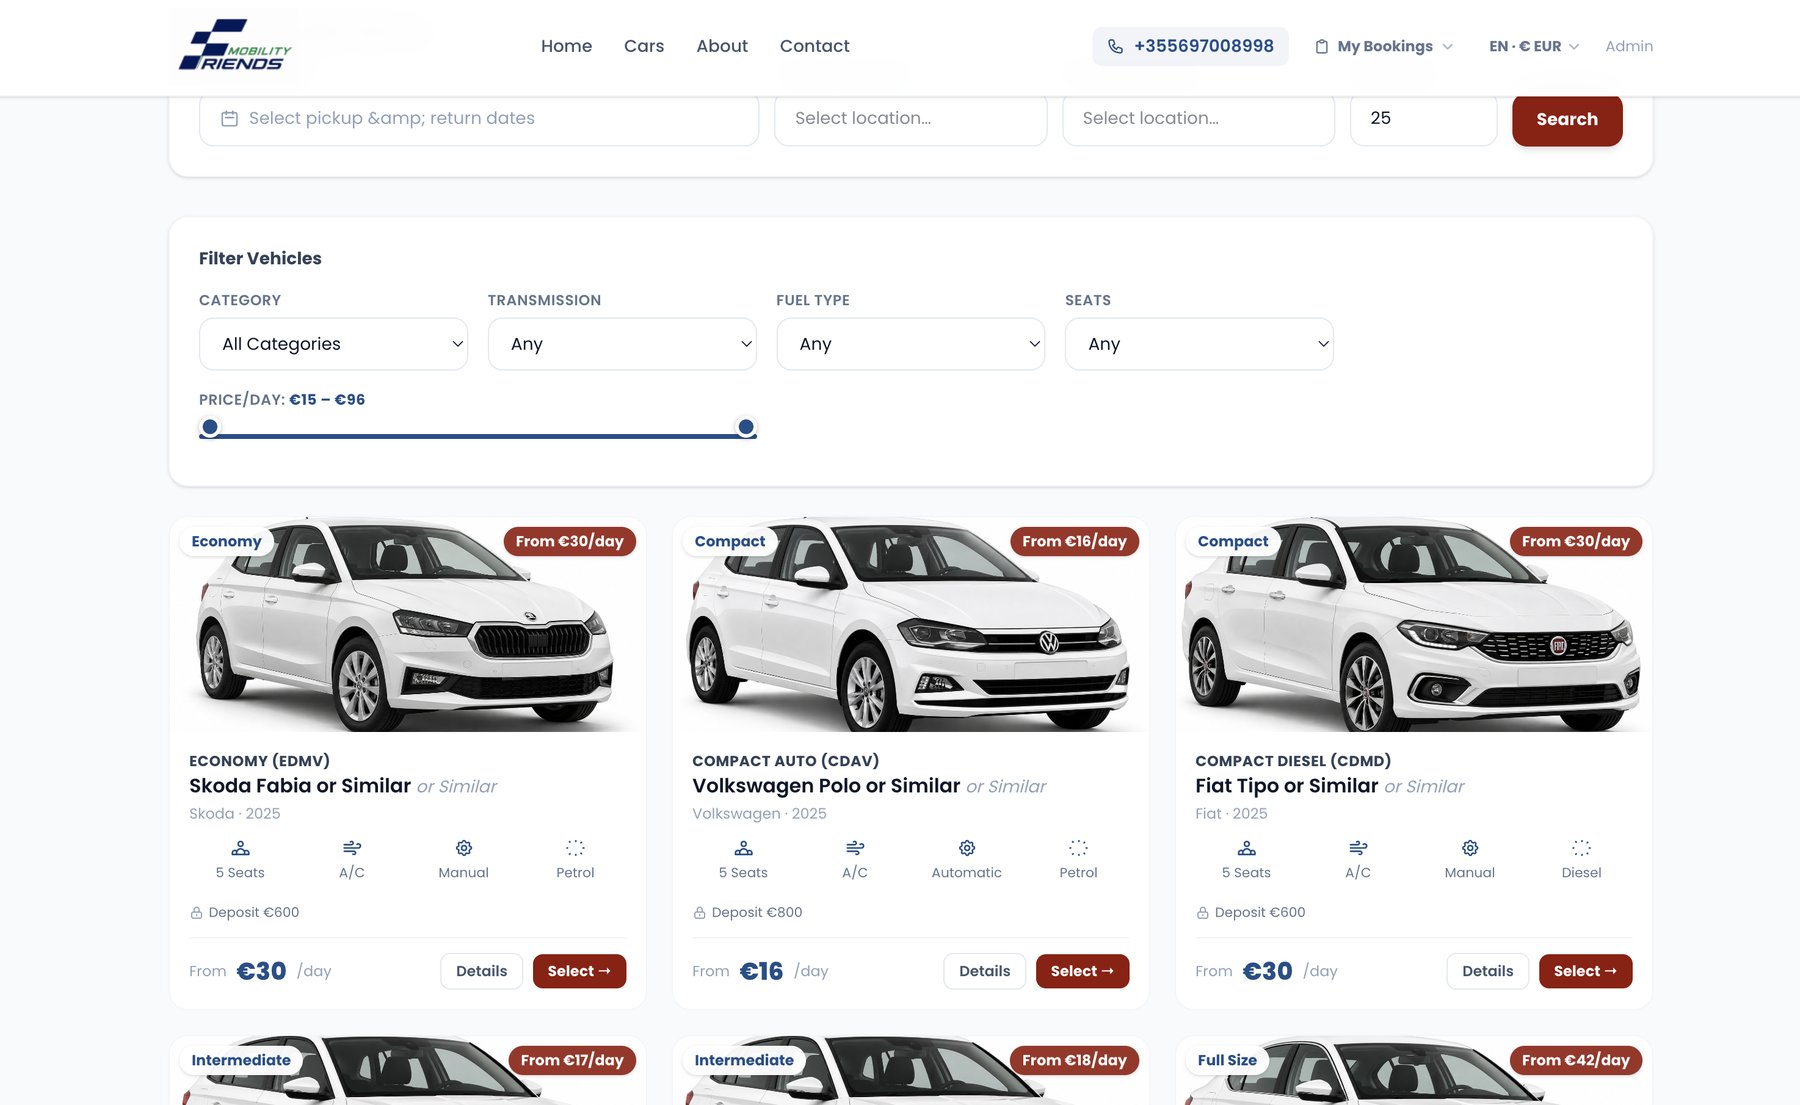Open the About page
1800x1105 pixels.
click(722, 46)
